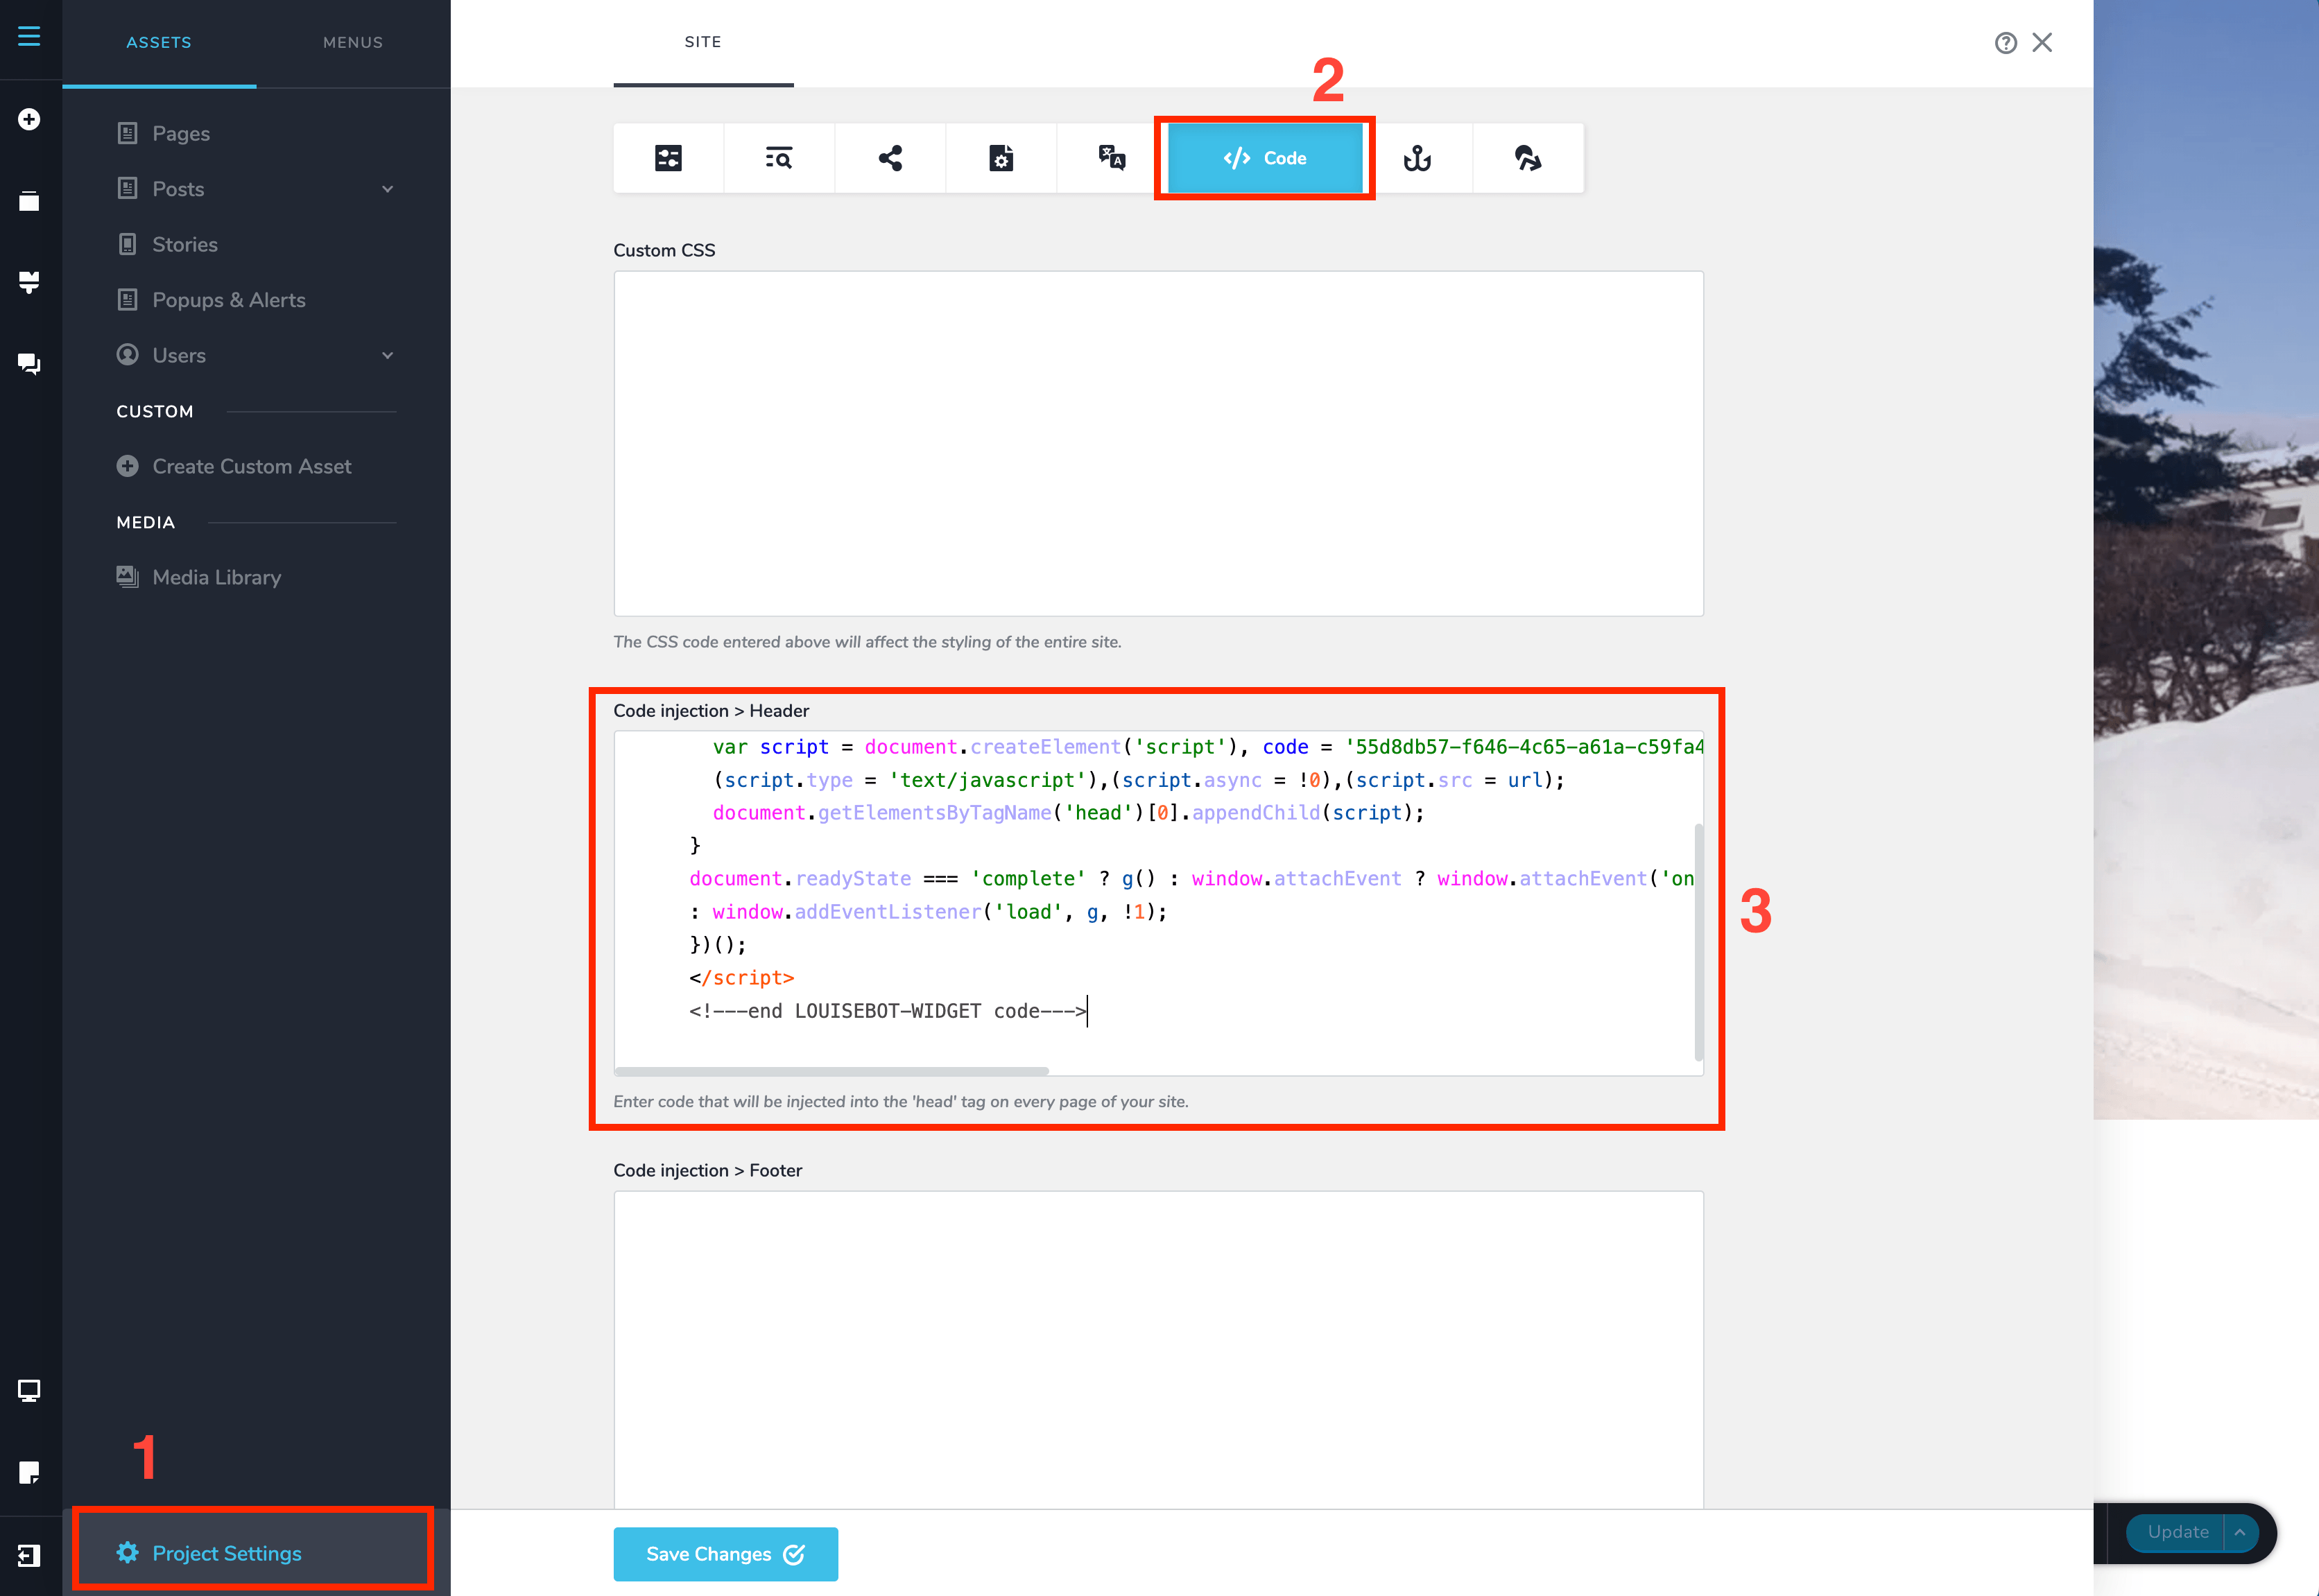Click the 'Code injection > Footer' label
2319x1596 pixels.
(707, 1170)
